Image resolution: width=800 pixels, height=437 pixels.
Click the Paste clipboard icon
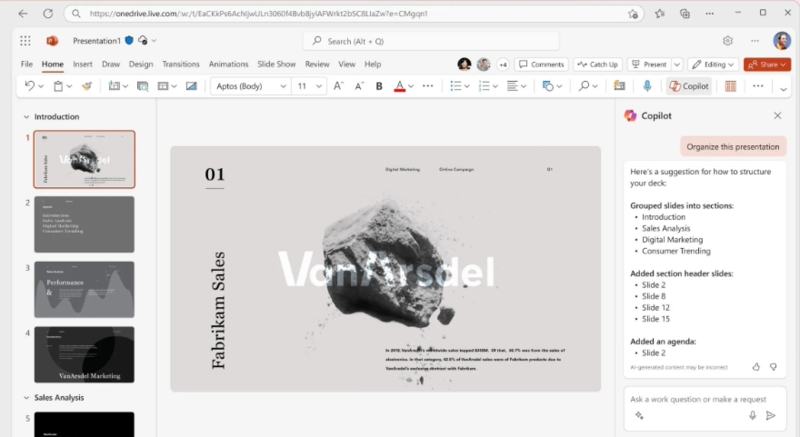(58, 86)
